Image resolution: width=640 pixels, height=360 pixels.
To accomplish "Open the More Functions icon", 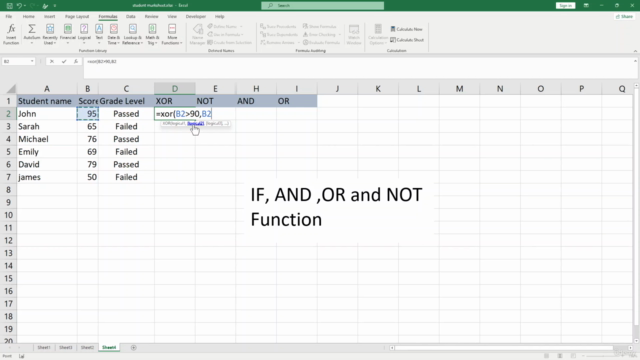I will click(x=172, y=29).
